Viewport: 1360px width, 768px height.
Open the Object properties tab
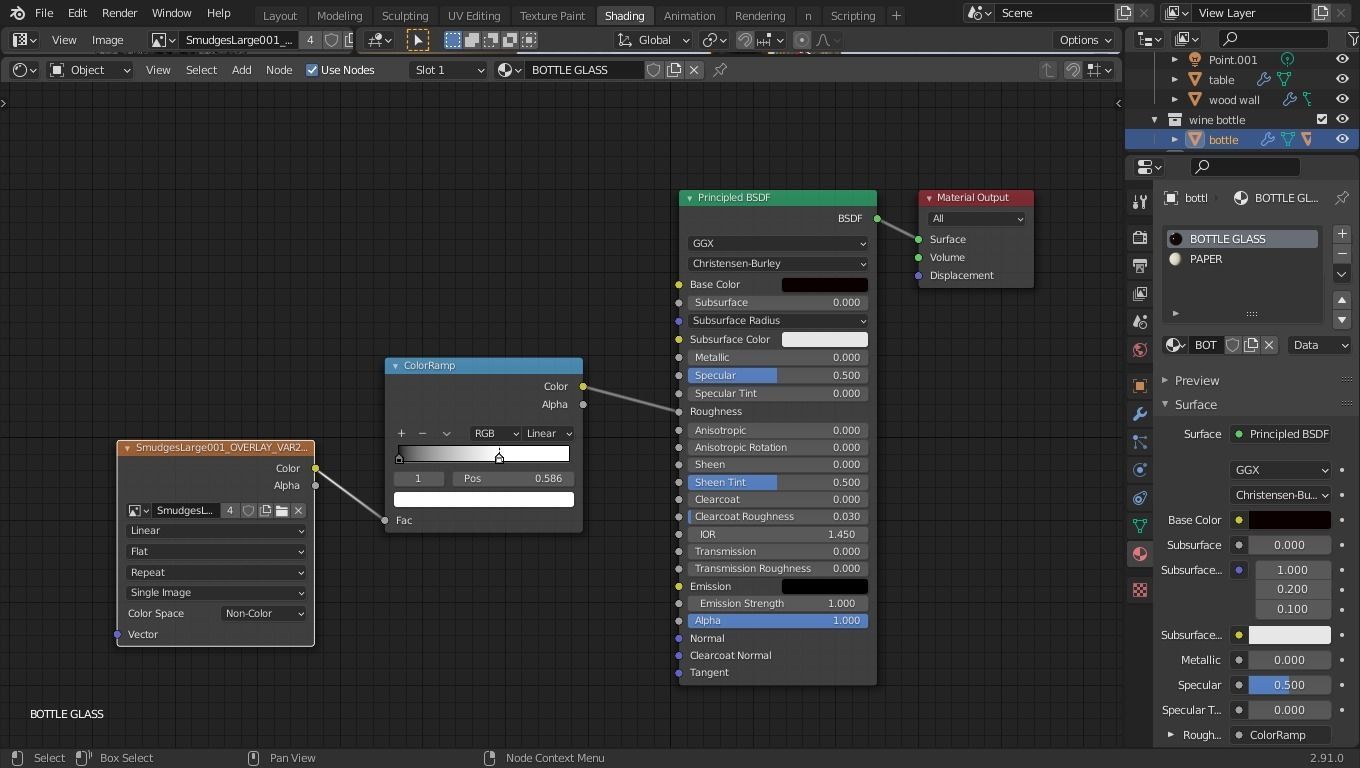coord(1139,386)
